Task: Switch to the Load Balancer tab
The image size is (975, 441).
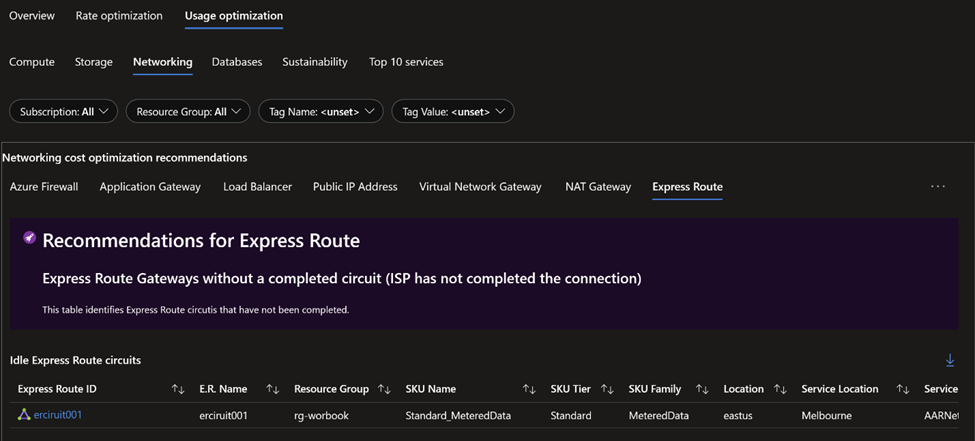Action: [x=257, y=187]
